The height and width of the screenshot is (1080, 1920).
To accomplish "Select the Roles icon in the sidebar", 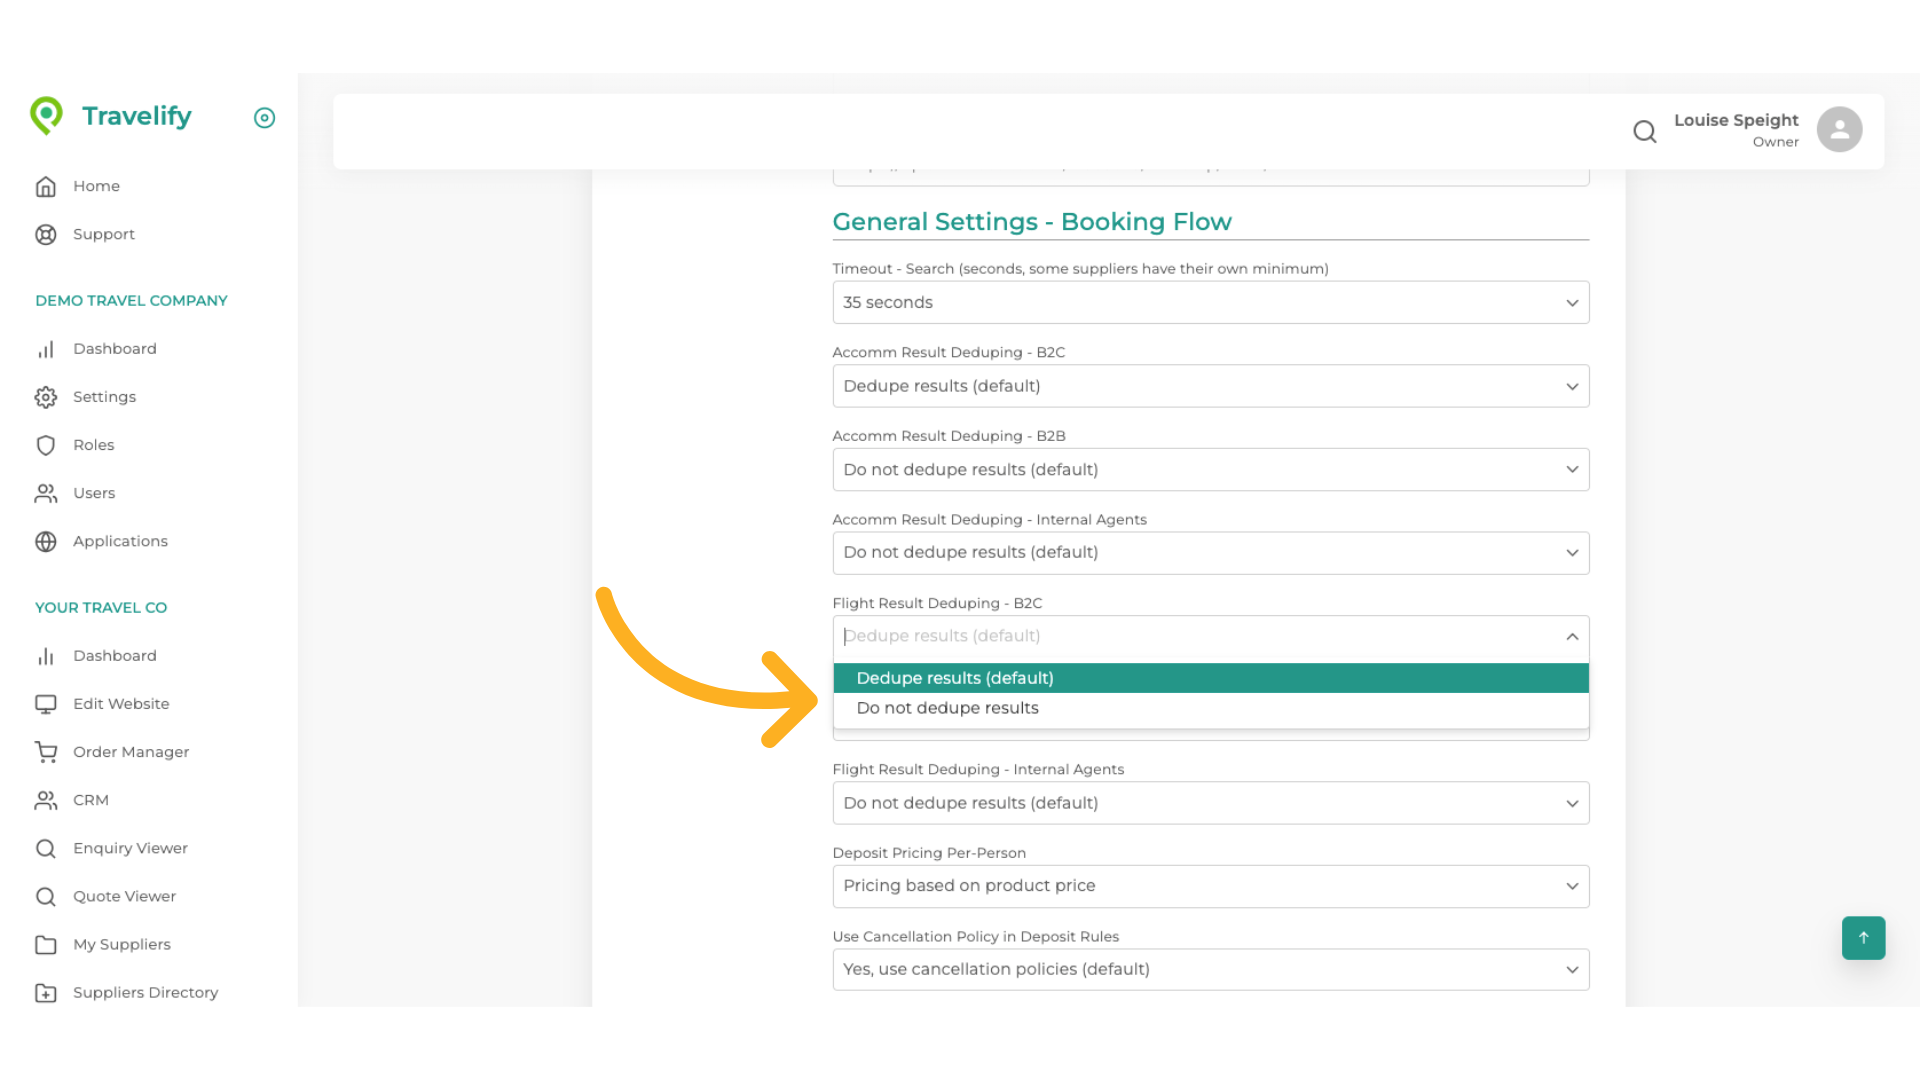I will point(46,444).
